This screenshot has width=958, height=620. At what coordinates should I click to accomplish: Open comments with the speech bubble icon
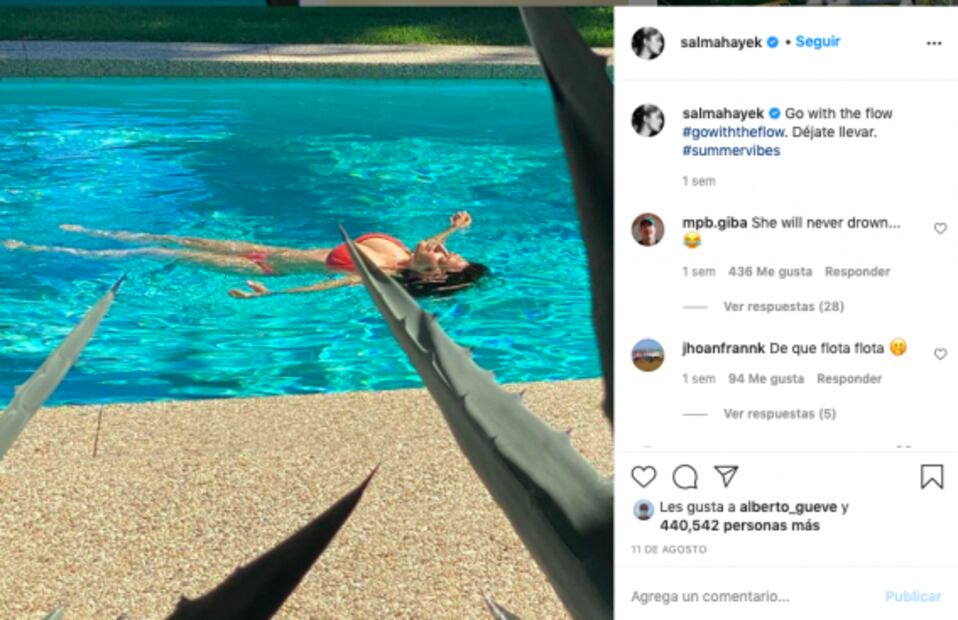tap(685, 476)
